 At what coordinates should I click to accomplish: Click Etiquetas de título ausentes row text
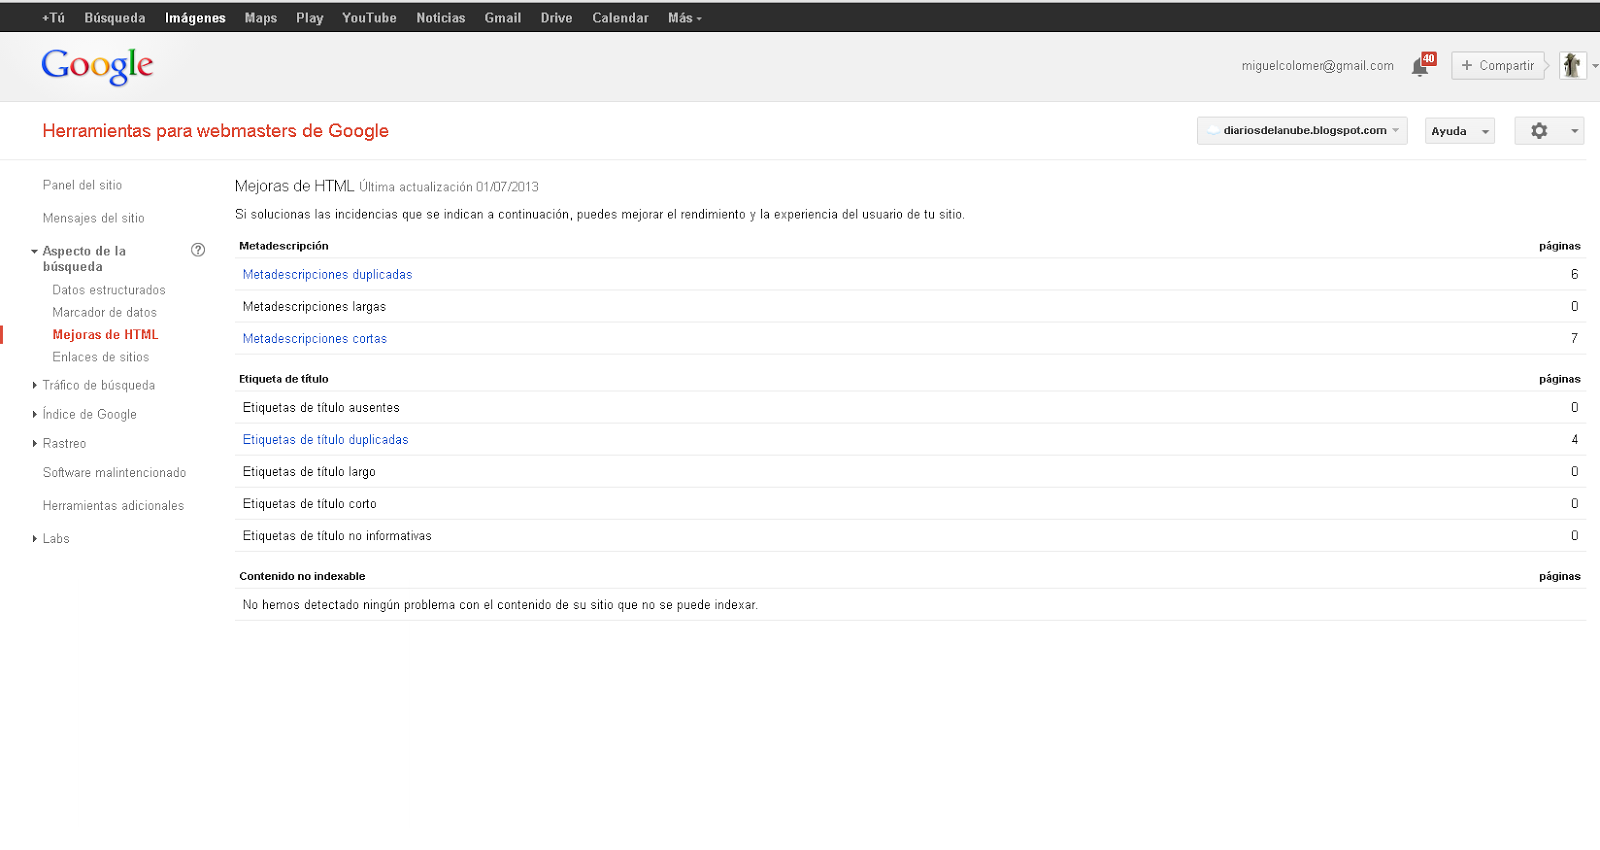(x=321, y=407)
